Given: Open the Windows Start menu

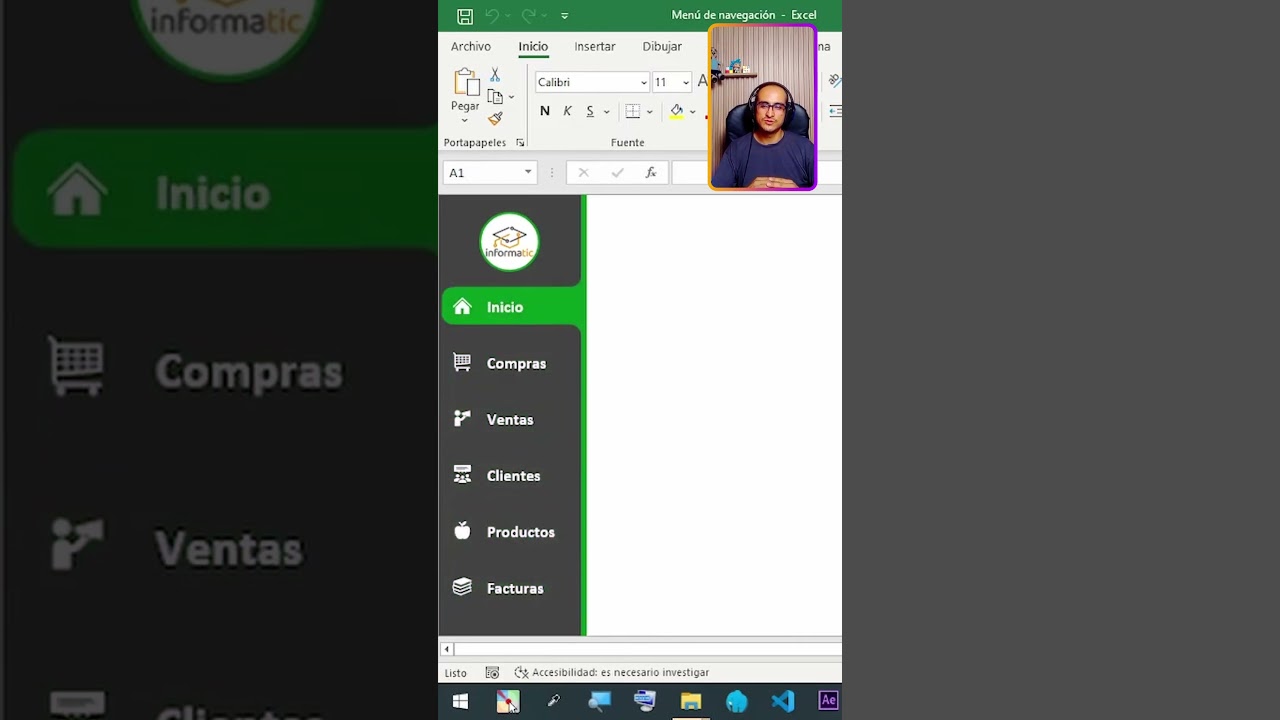Looking at the screenshot, I should tap(460, 702).
